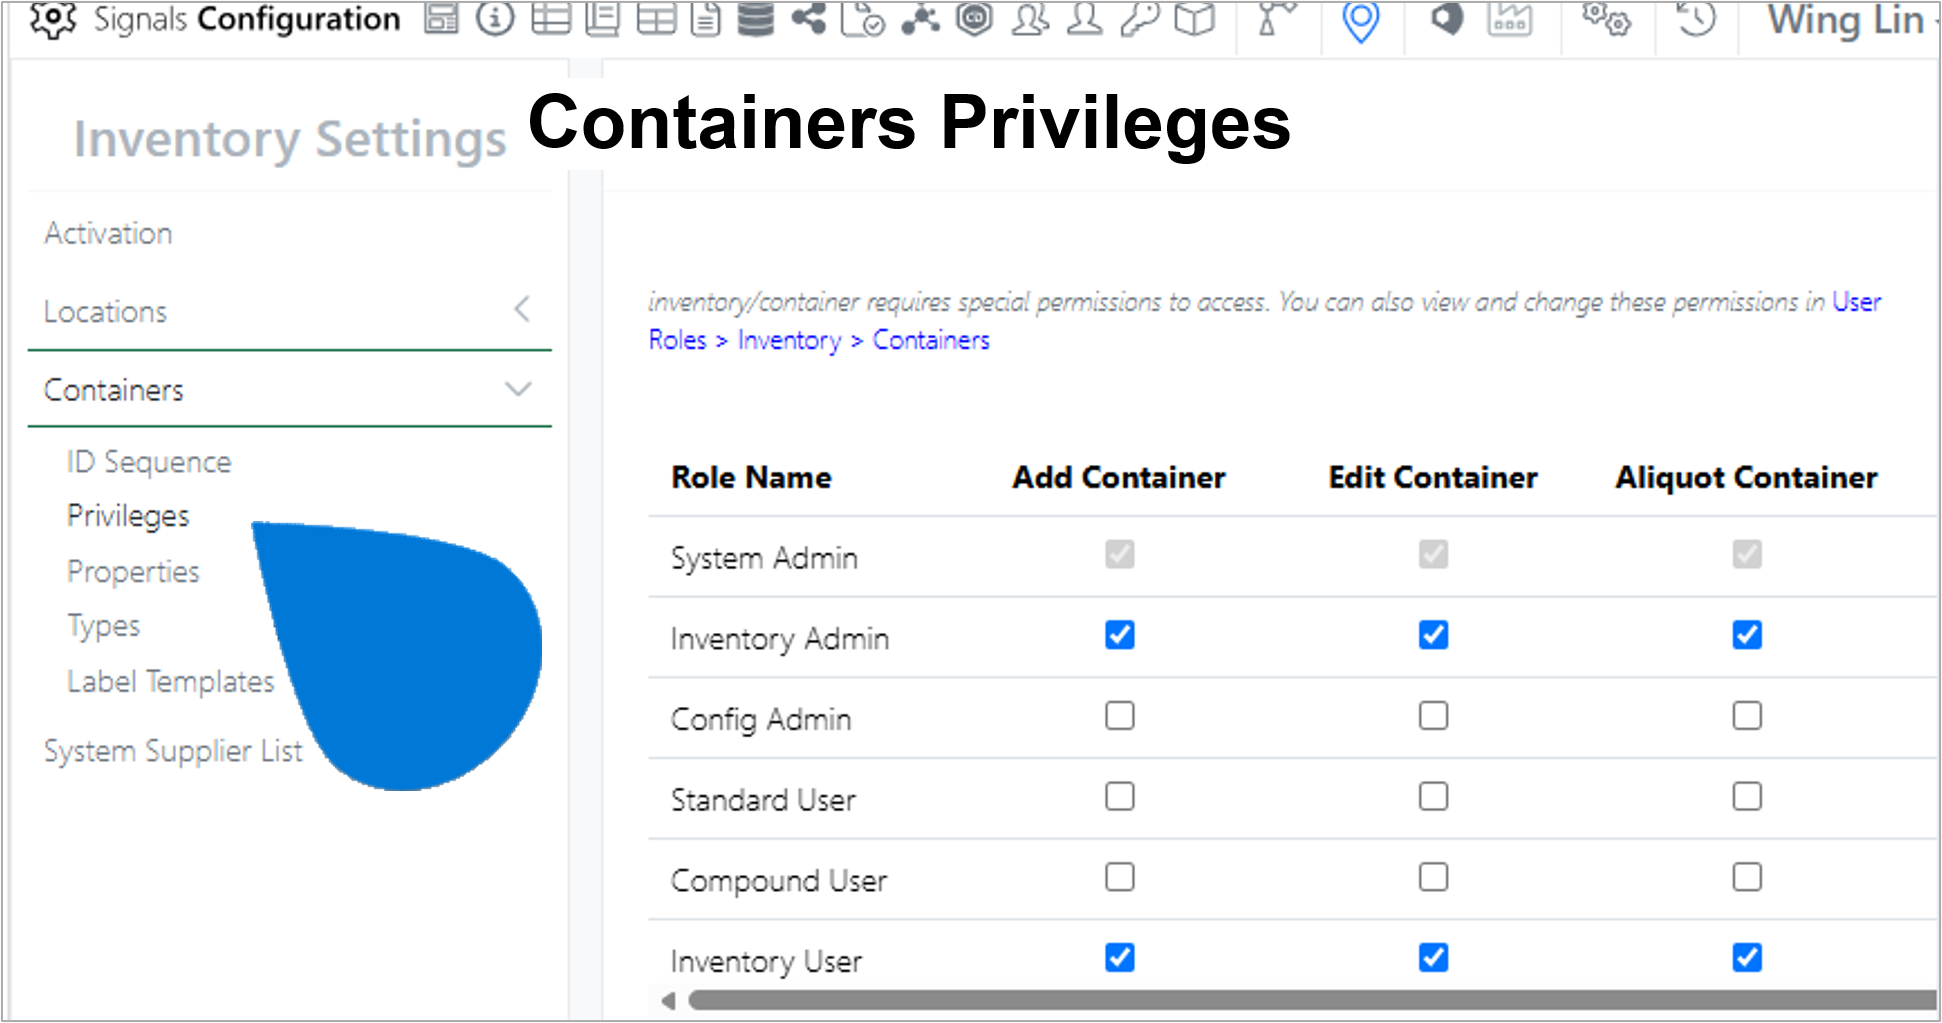Viewport: 1942px width, 1023px height.
Task: Click the history clock icon in toolbar
Action: click(x=1695, y=18)
